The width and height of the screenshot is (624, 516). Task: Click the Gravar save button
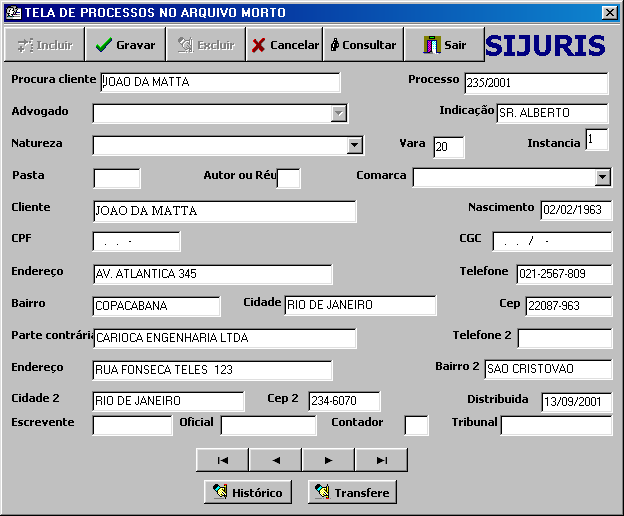coord(124,45)
